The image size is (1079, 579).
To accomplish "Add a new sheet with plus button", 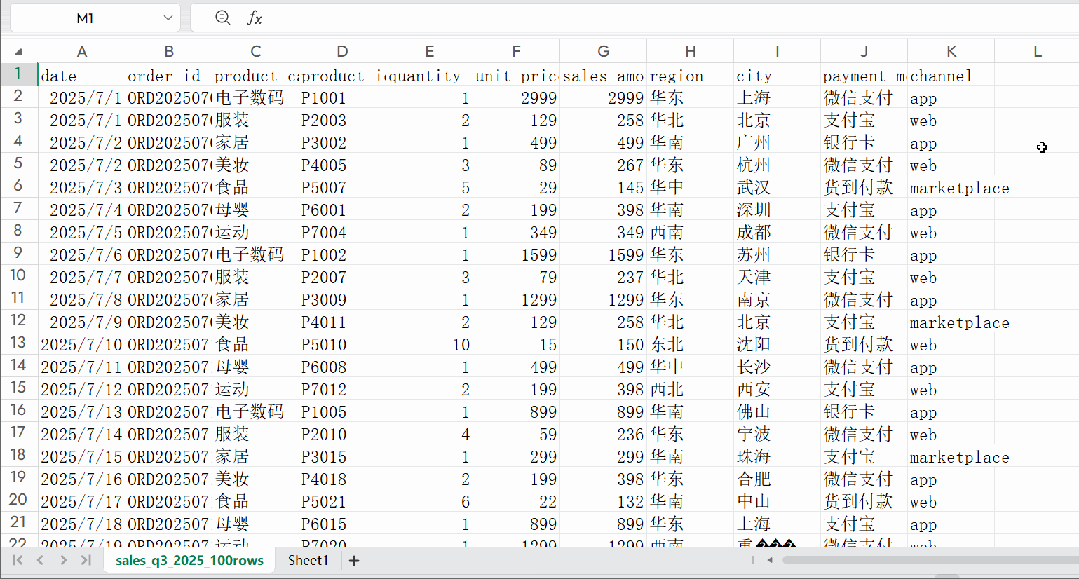I will [354, 560].
